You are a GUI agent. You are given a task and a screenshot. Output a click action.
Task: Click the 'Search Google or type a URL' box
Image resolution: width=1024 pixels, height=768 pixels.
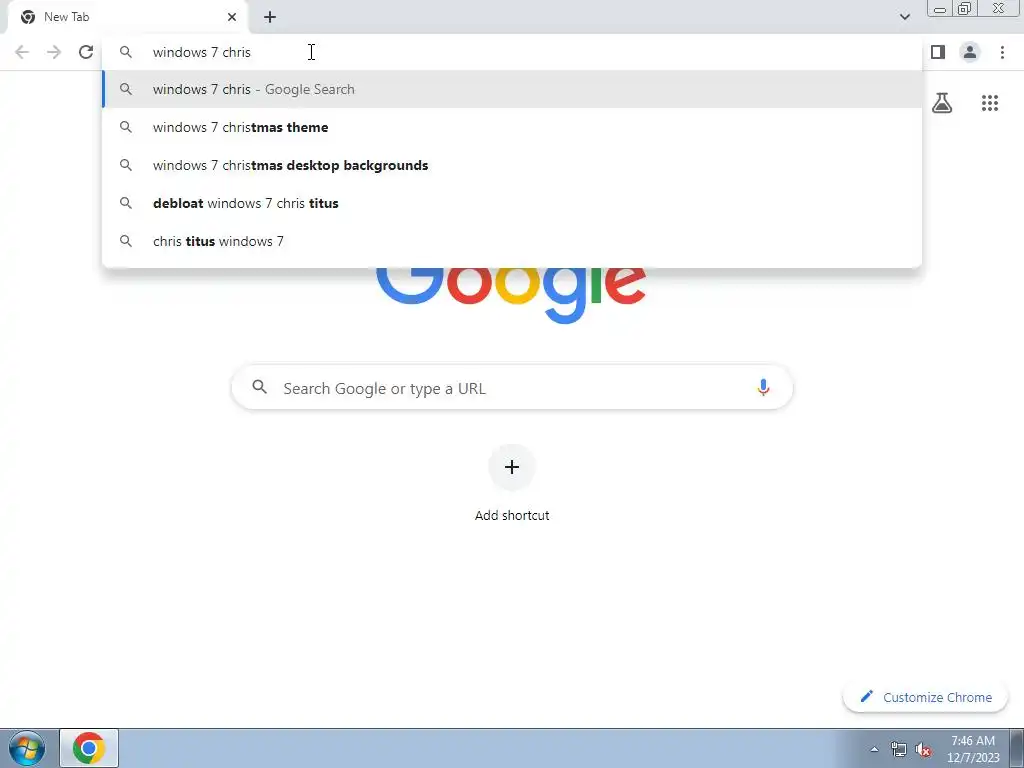click(x=512, y=388)
